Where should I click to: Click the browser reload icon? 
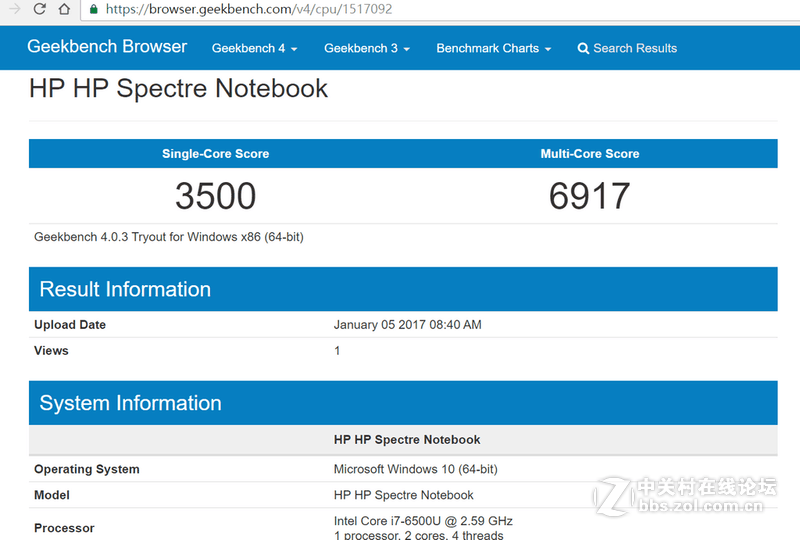pos(39,9)
